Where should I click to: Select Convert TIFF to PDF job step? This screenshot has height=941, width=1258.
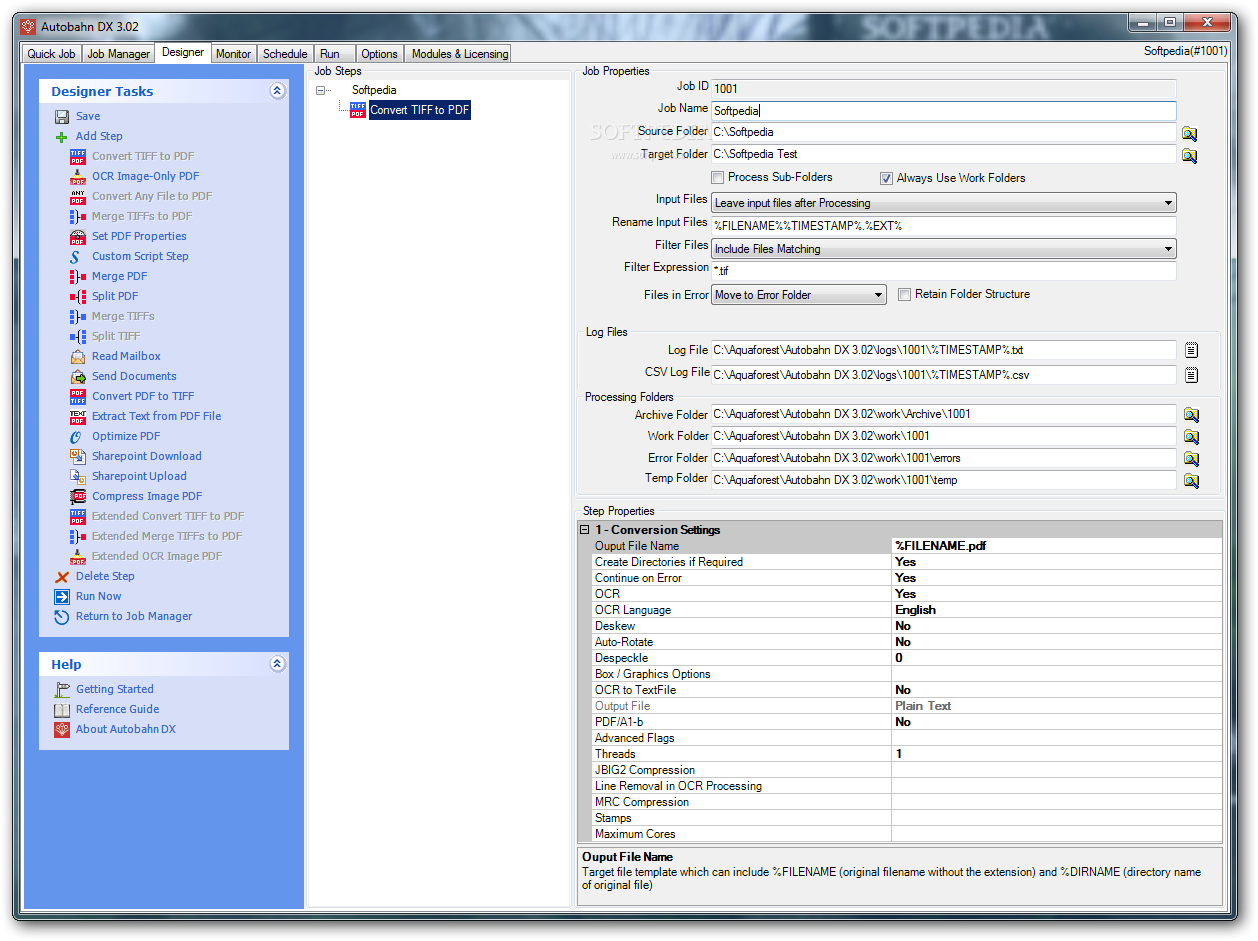tap(419, 110)
